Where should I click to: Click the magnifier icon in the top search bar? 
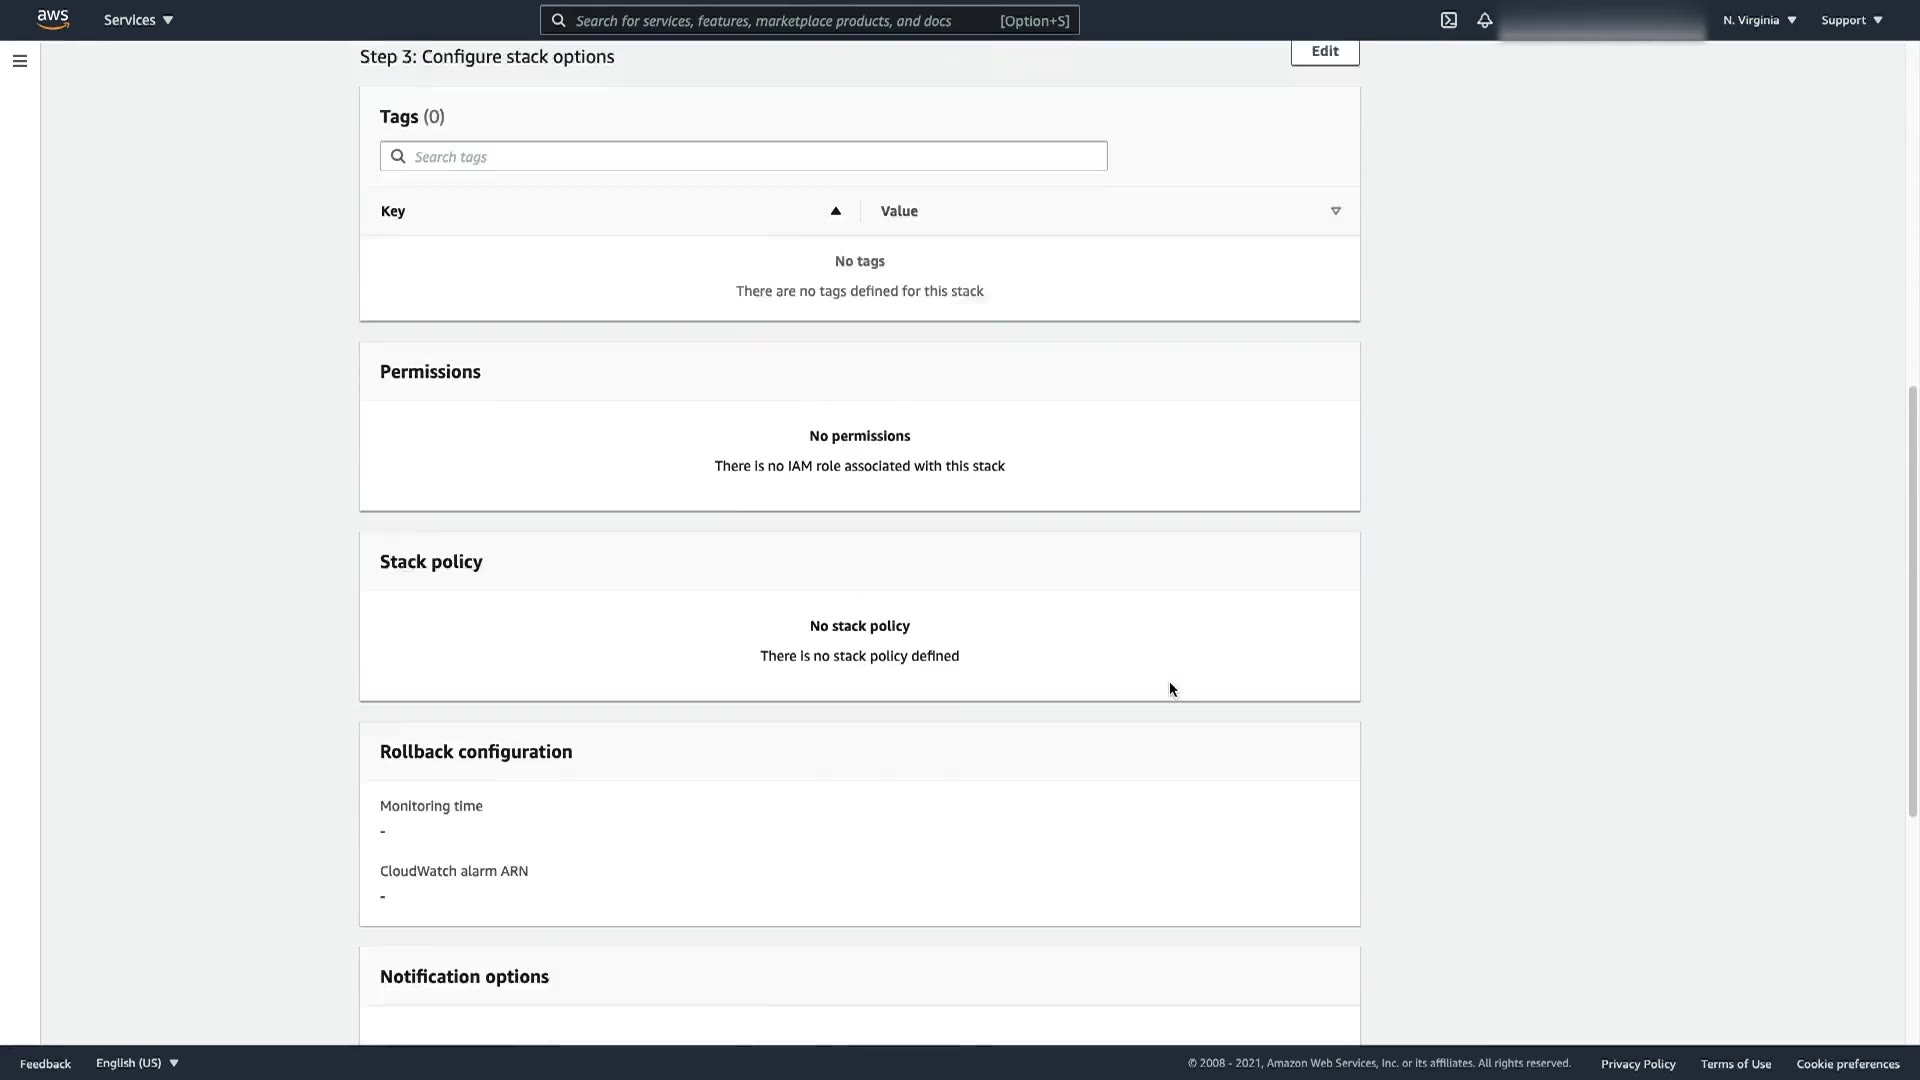point(559,20)
